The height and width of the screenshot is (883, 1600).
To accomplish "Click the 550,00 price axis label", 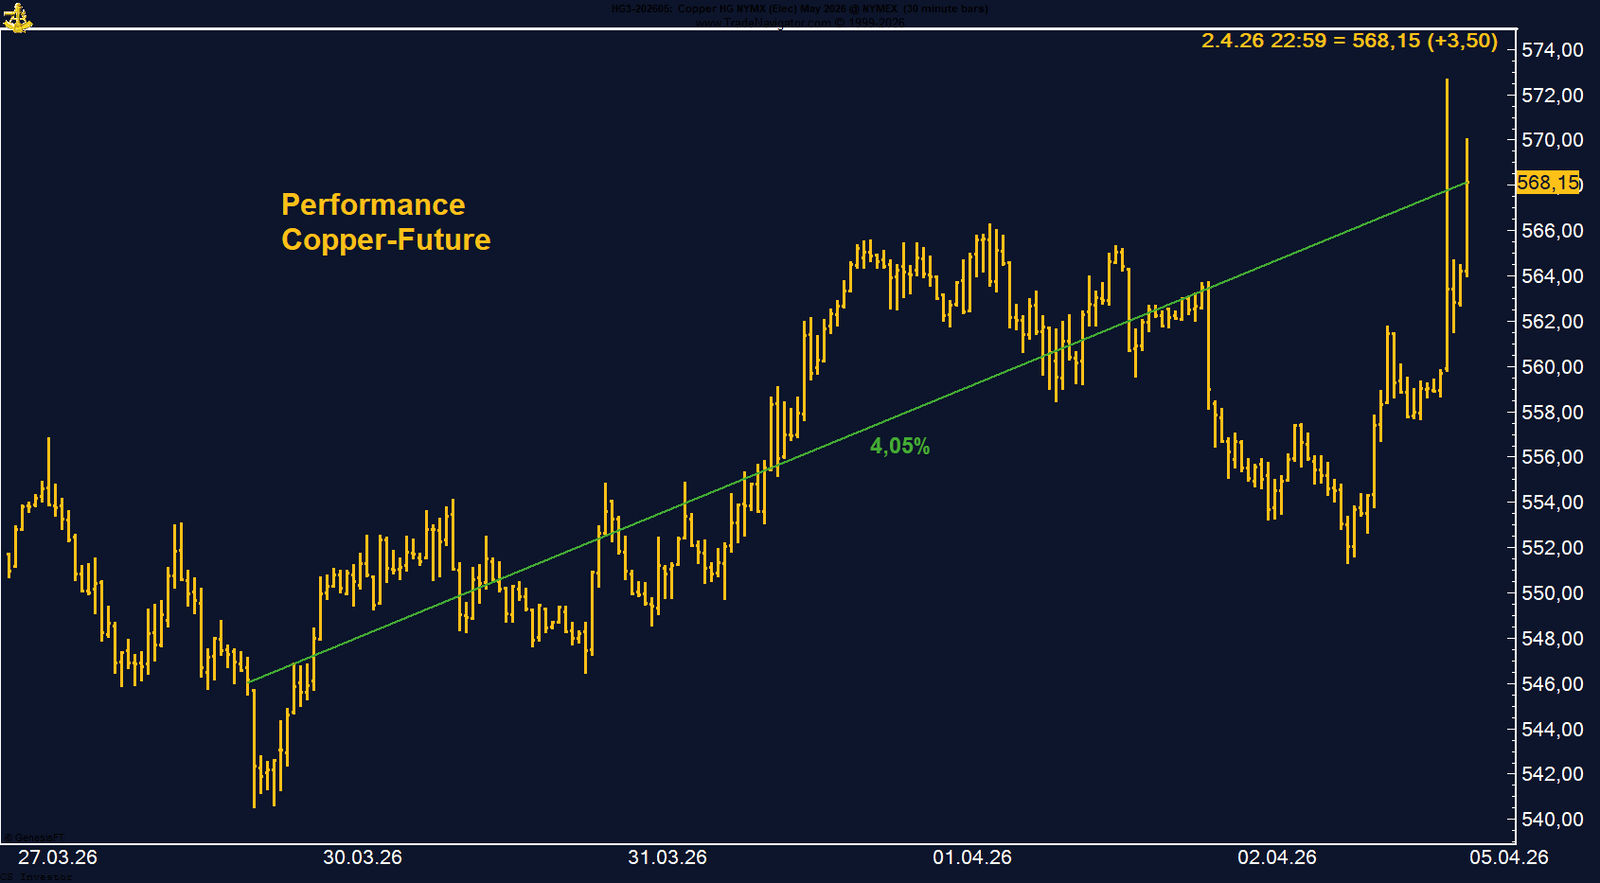I will (x=1552, y=593).
